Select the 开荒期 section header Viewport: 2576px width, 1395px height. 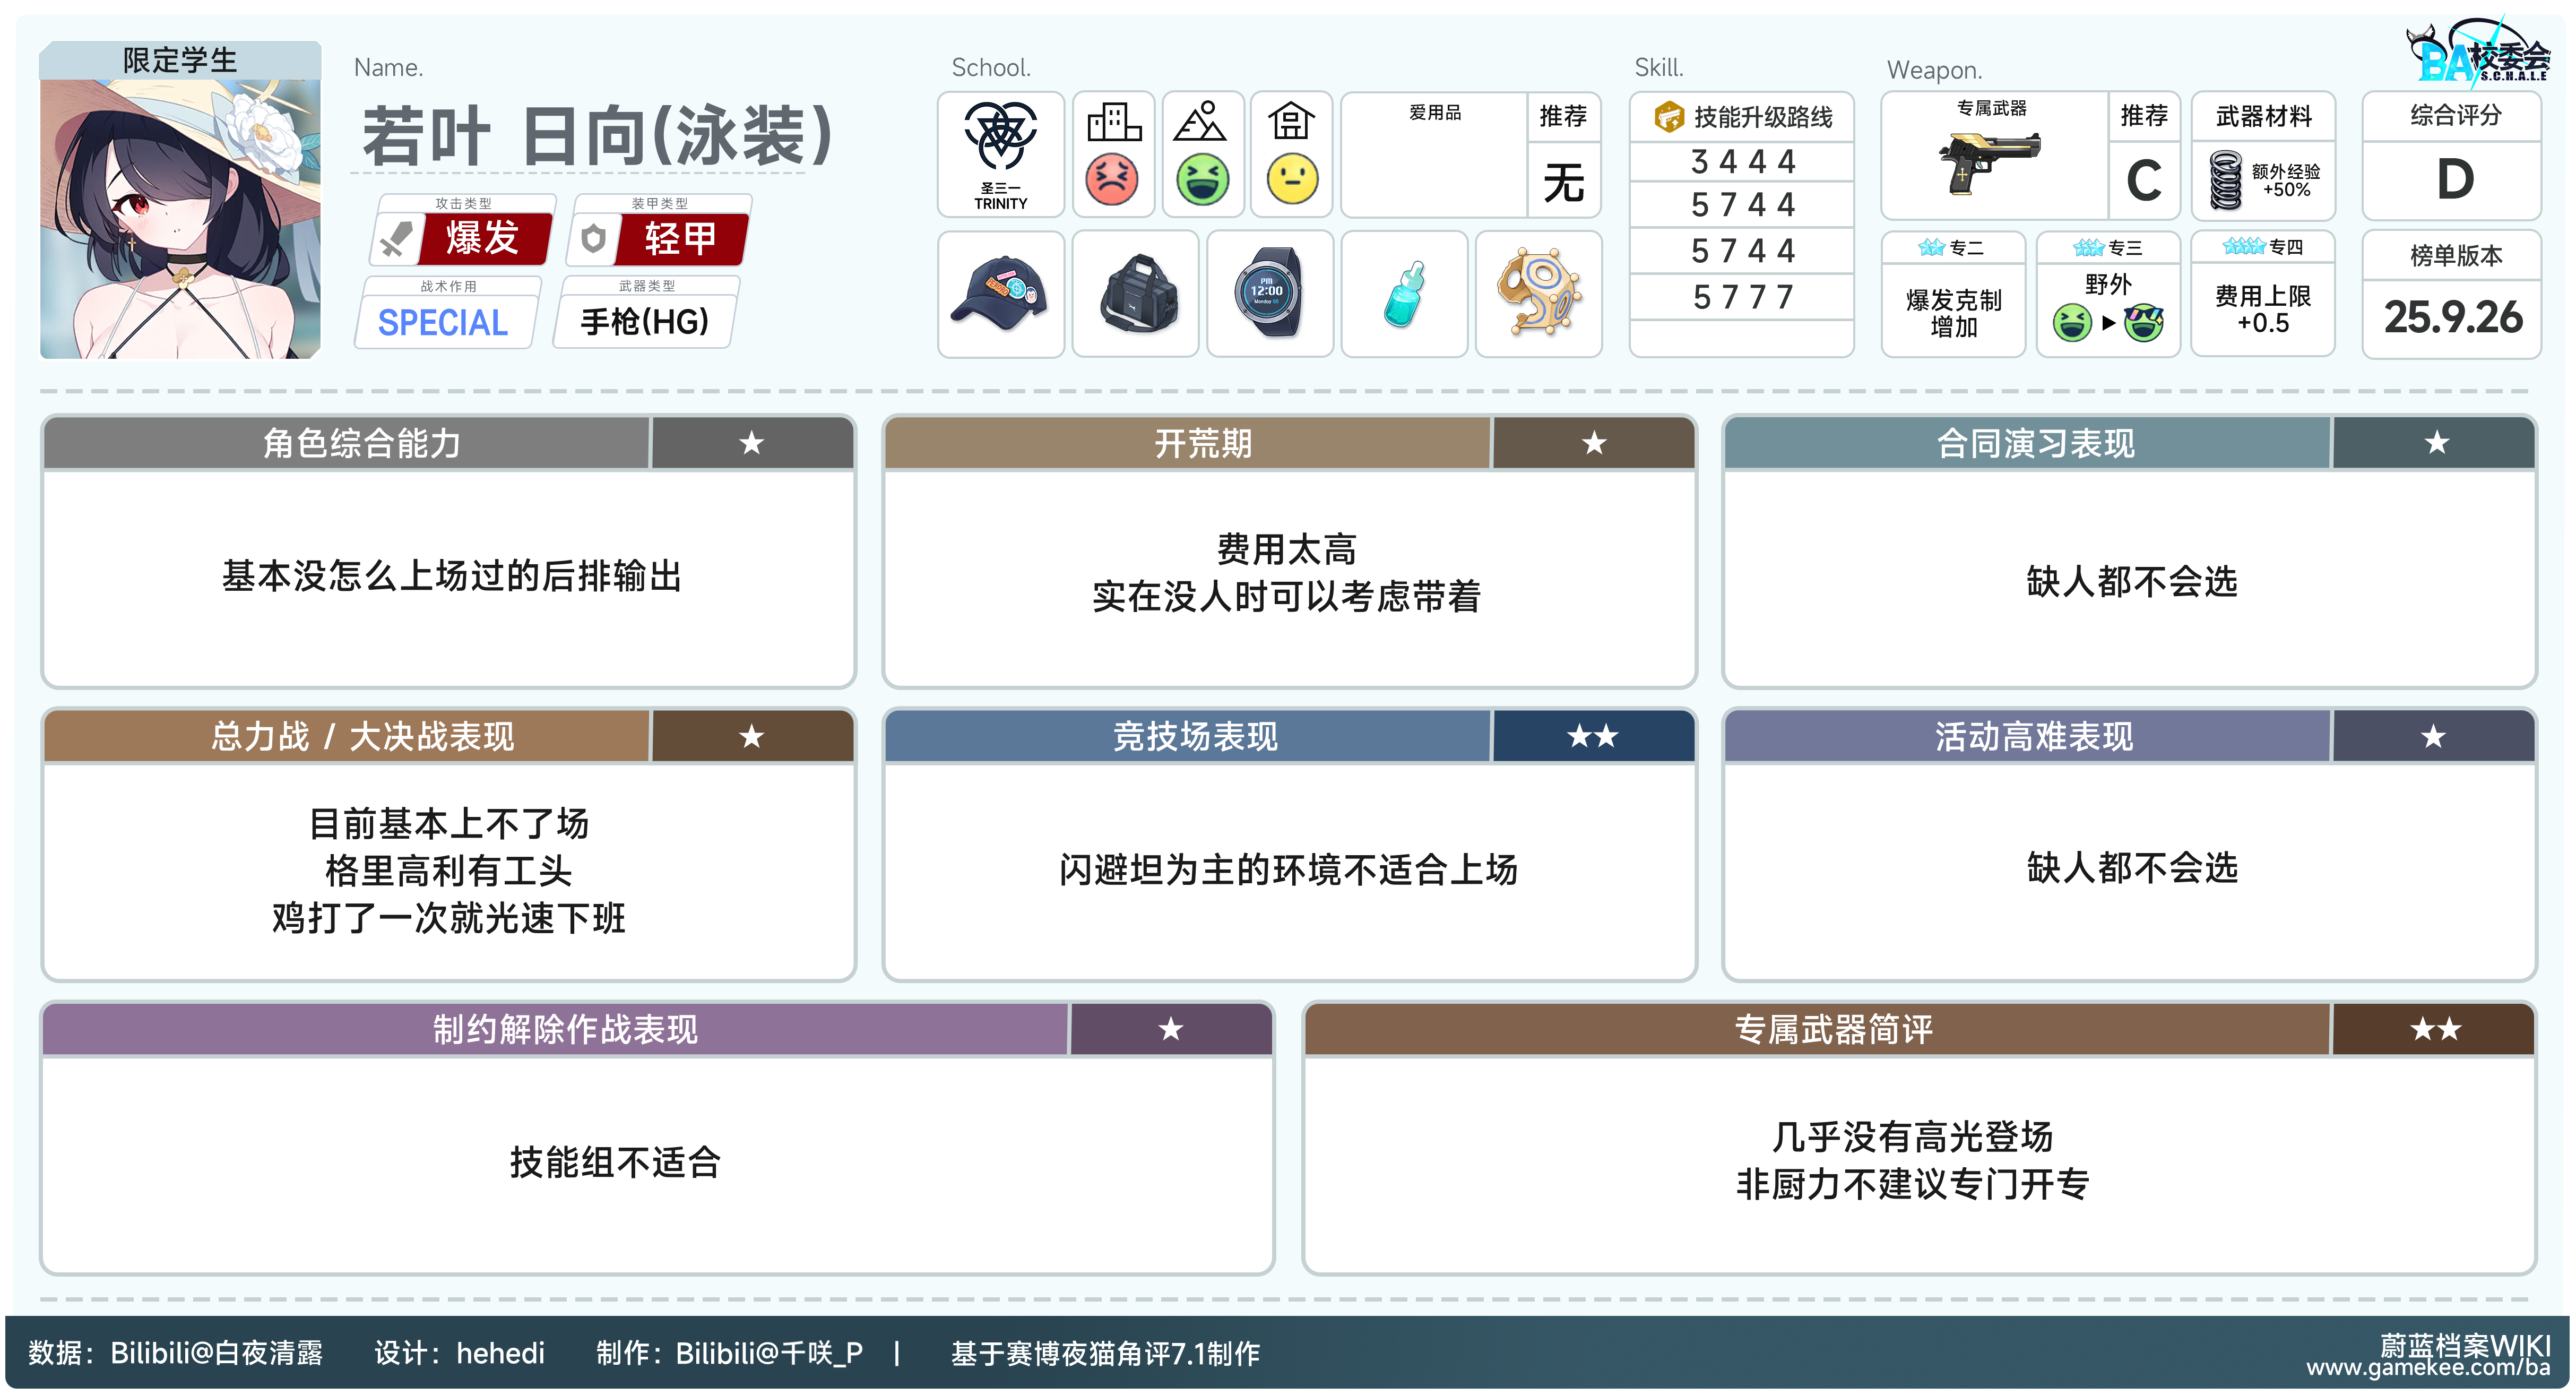point(1202,443)
